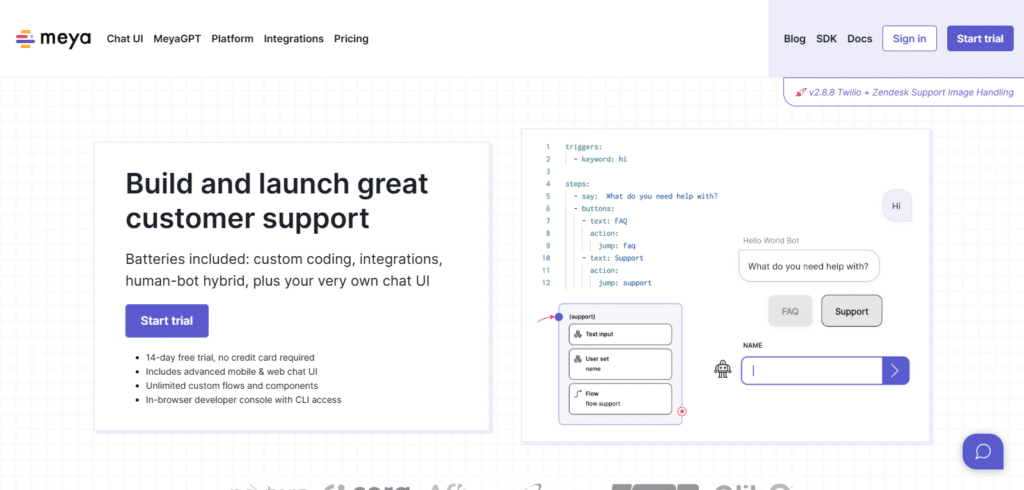The image size is (1024, 490).
Task: Focus the NAME input field
Action: click(812, 370)
